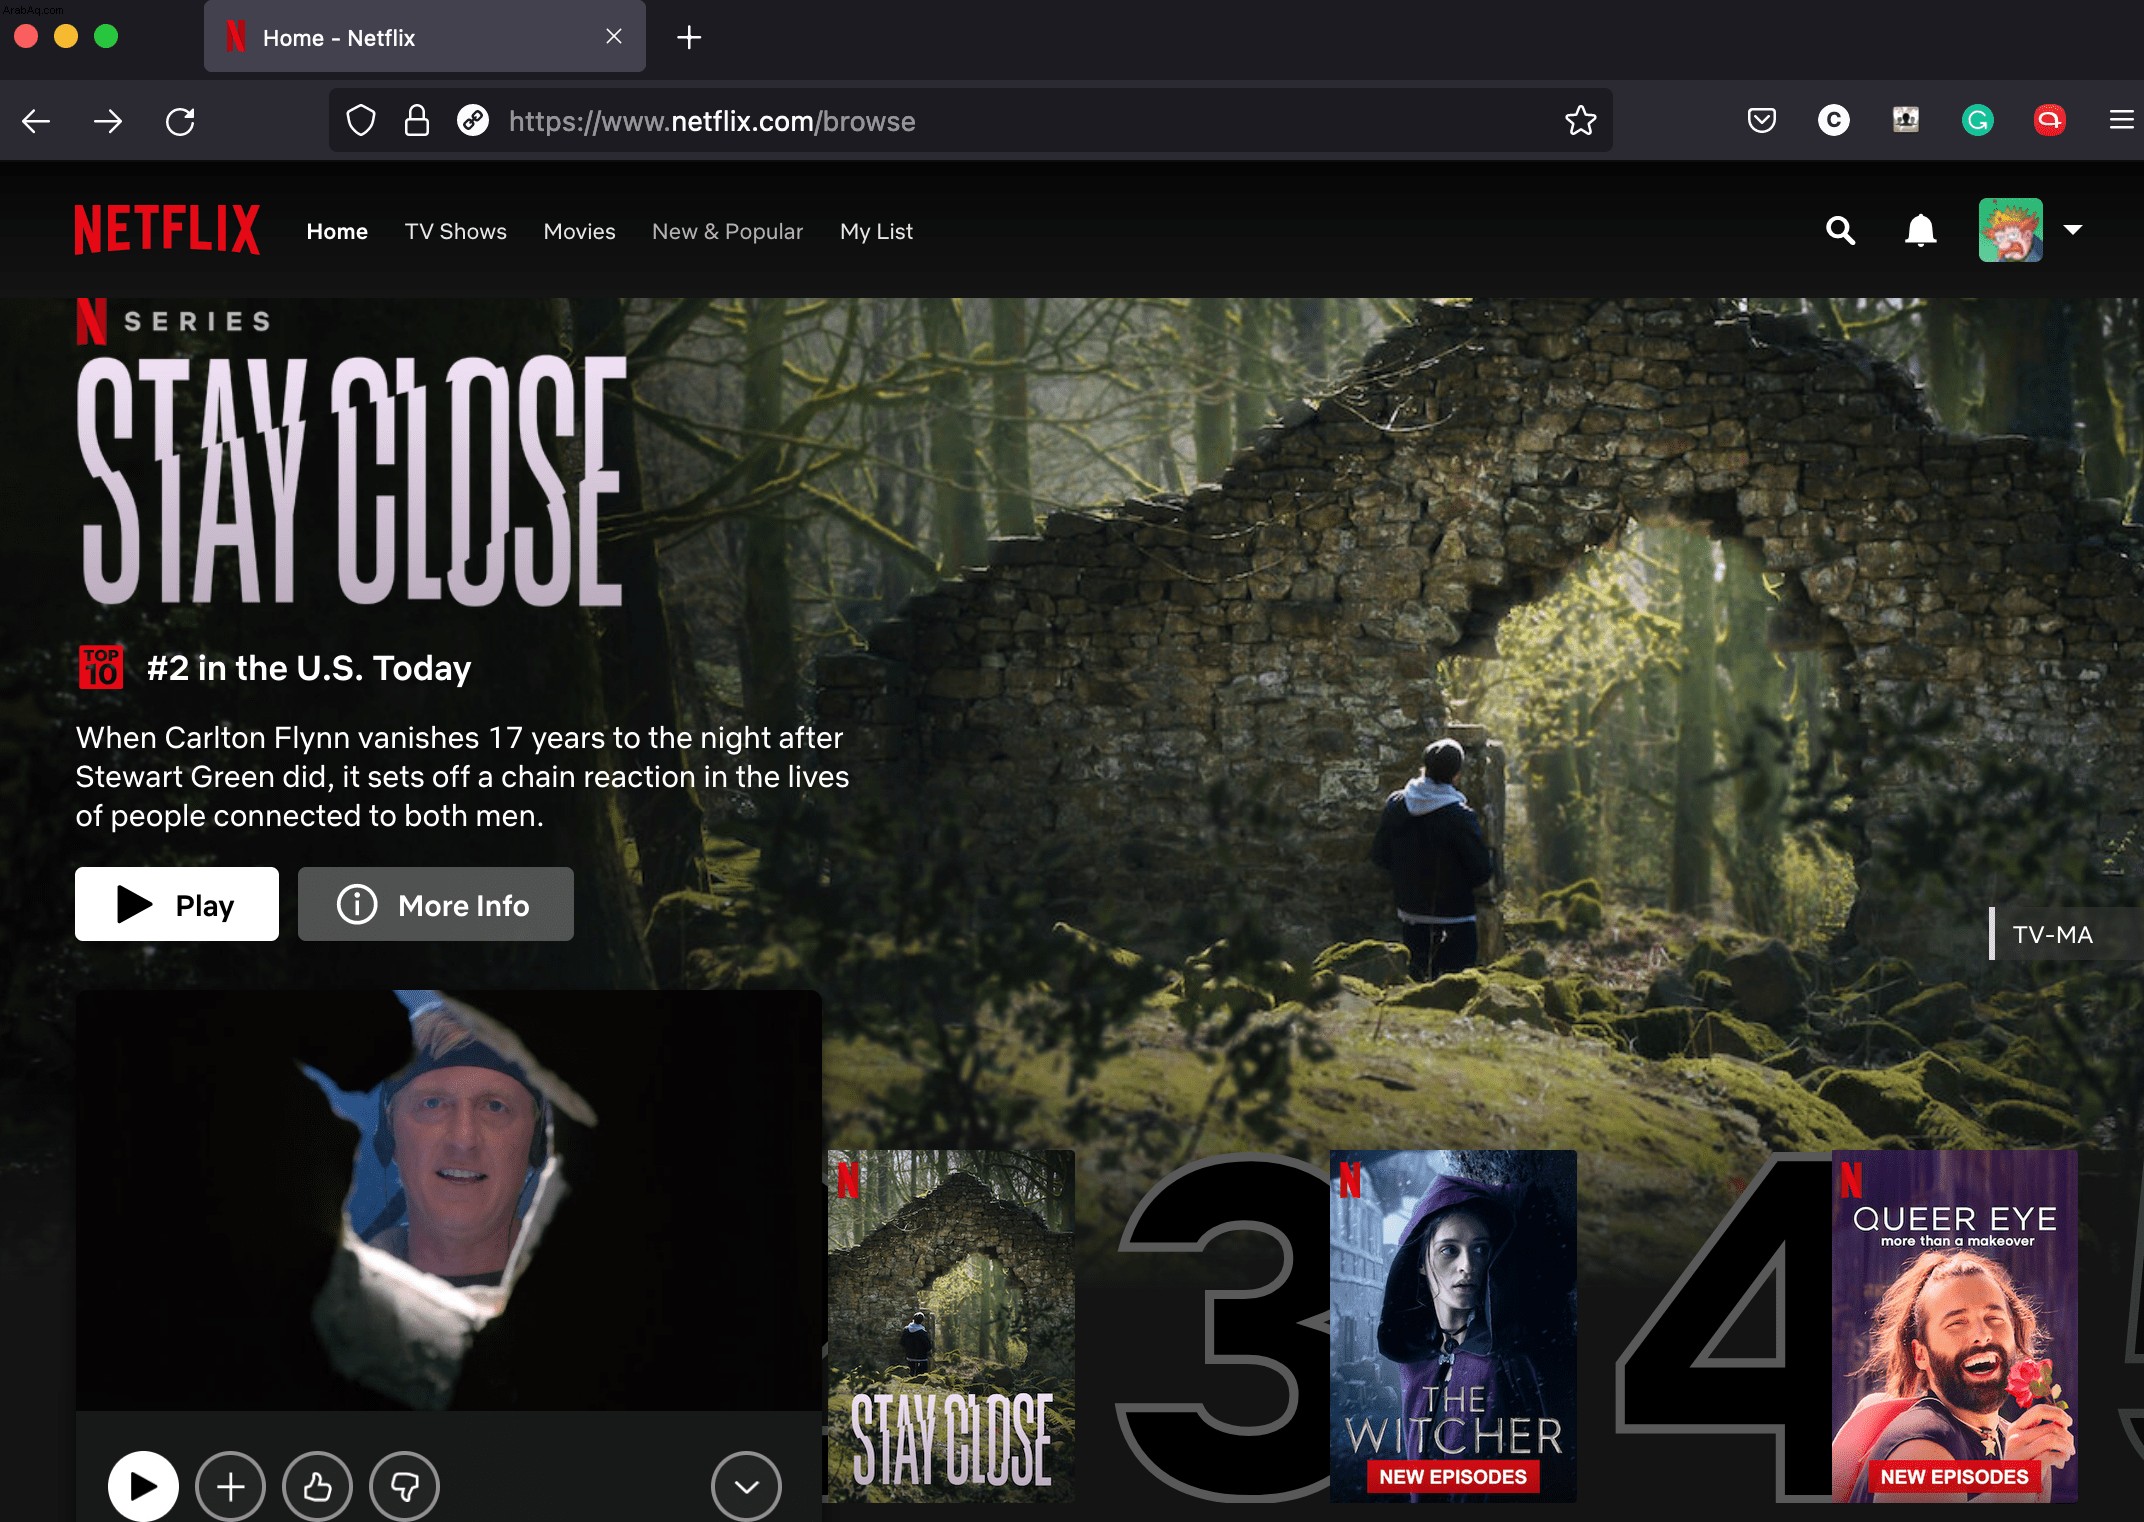Reload the page
Screen dimensions: 2144x1522
tap(180, 121)
